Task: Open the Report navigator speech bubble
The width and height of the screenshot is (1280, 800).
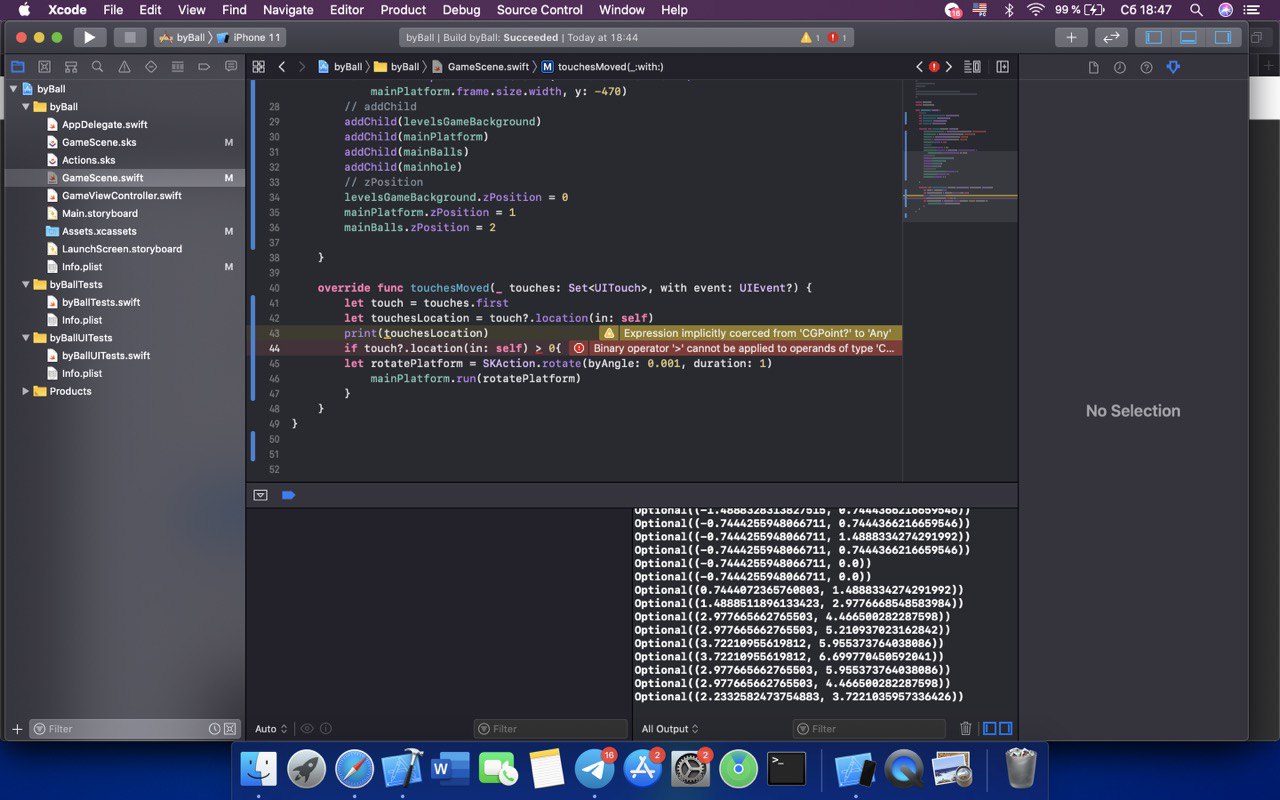Action: coord(231,67)
